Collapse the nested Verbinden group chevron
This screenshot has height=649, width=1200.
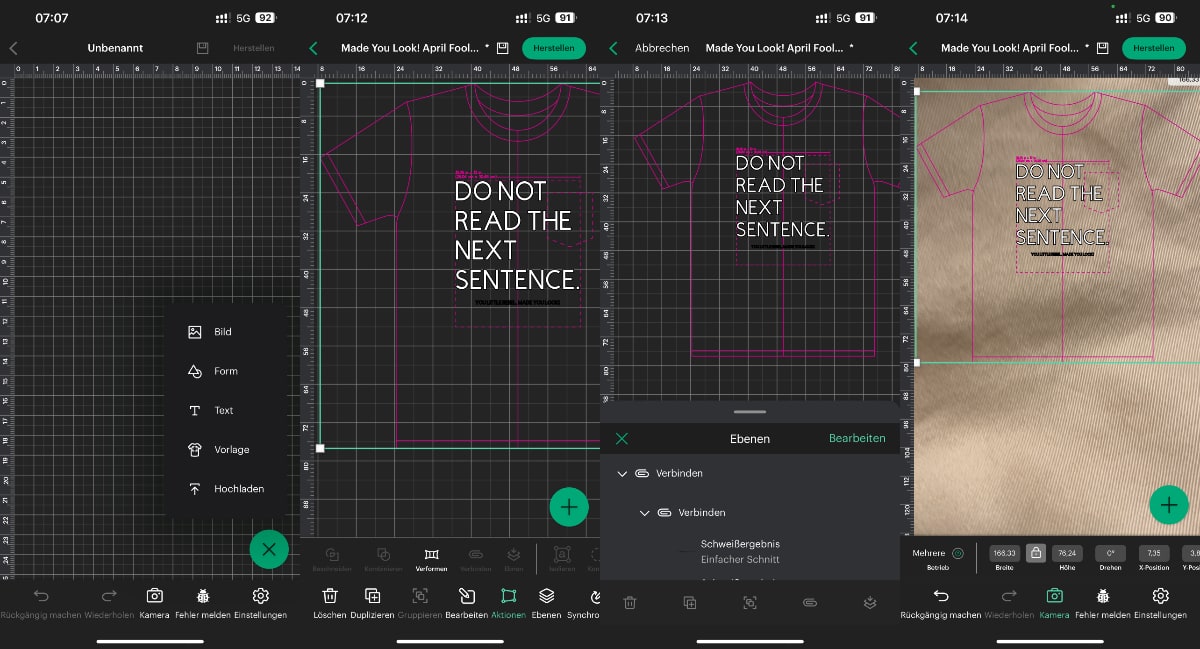tap(644, 513)
